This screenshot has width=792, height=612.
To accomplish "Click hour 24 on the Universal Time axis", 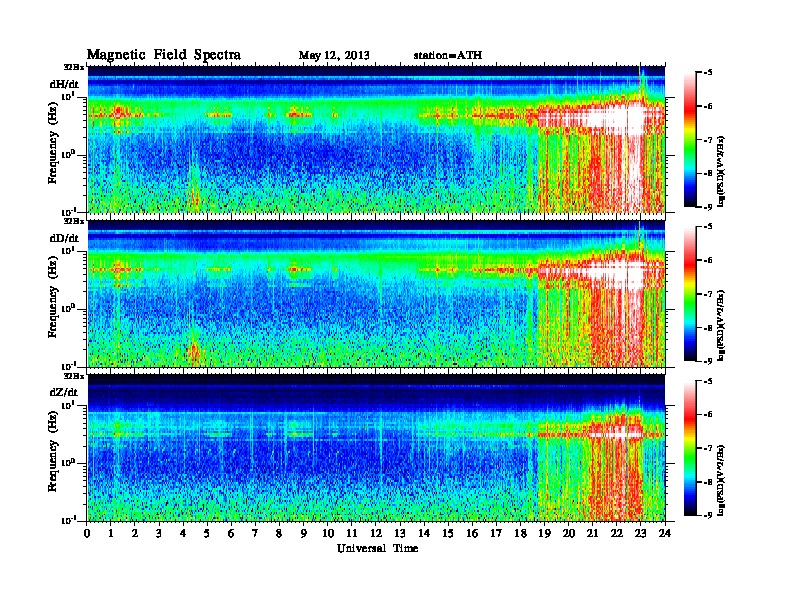I will 665,533.
